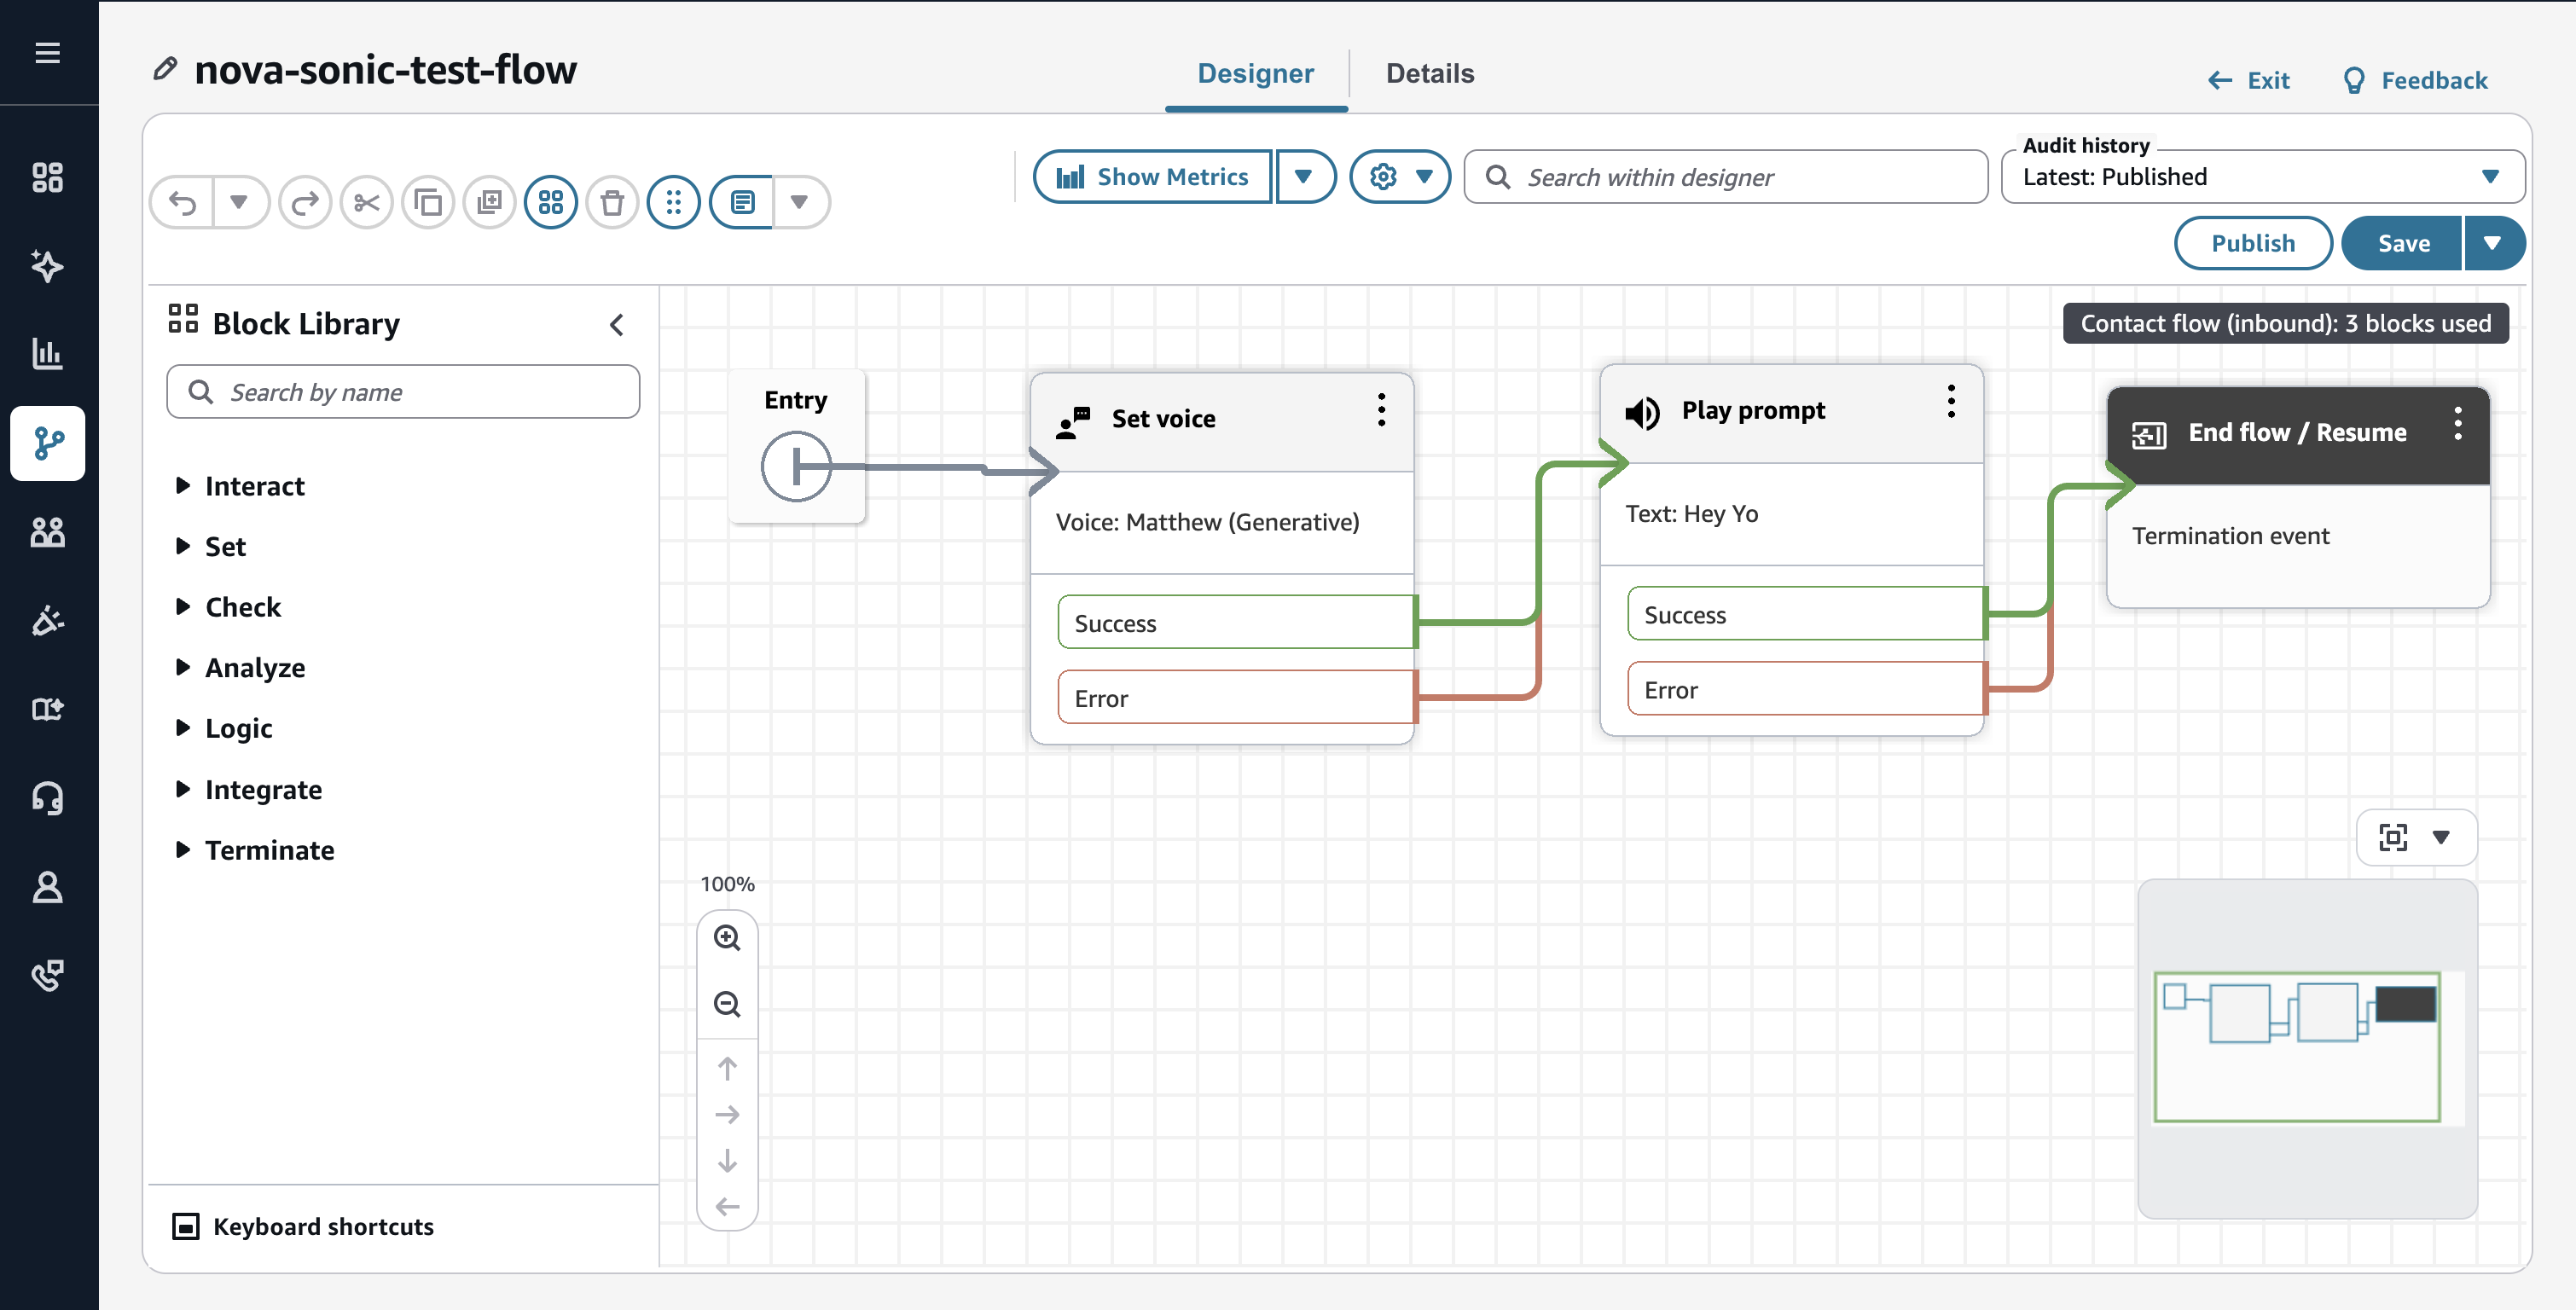Open the Set voice block options menu
Image resolution: width=2576 pixels, height=1310 pixels.
coord(1381,410)
